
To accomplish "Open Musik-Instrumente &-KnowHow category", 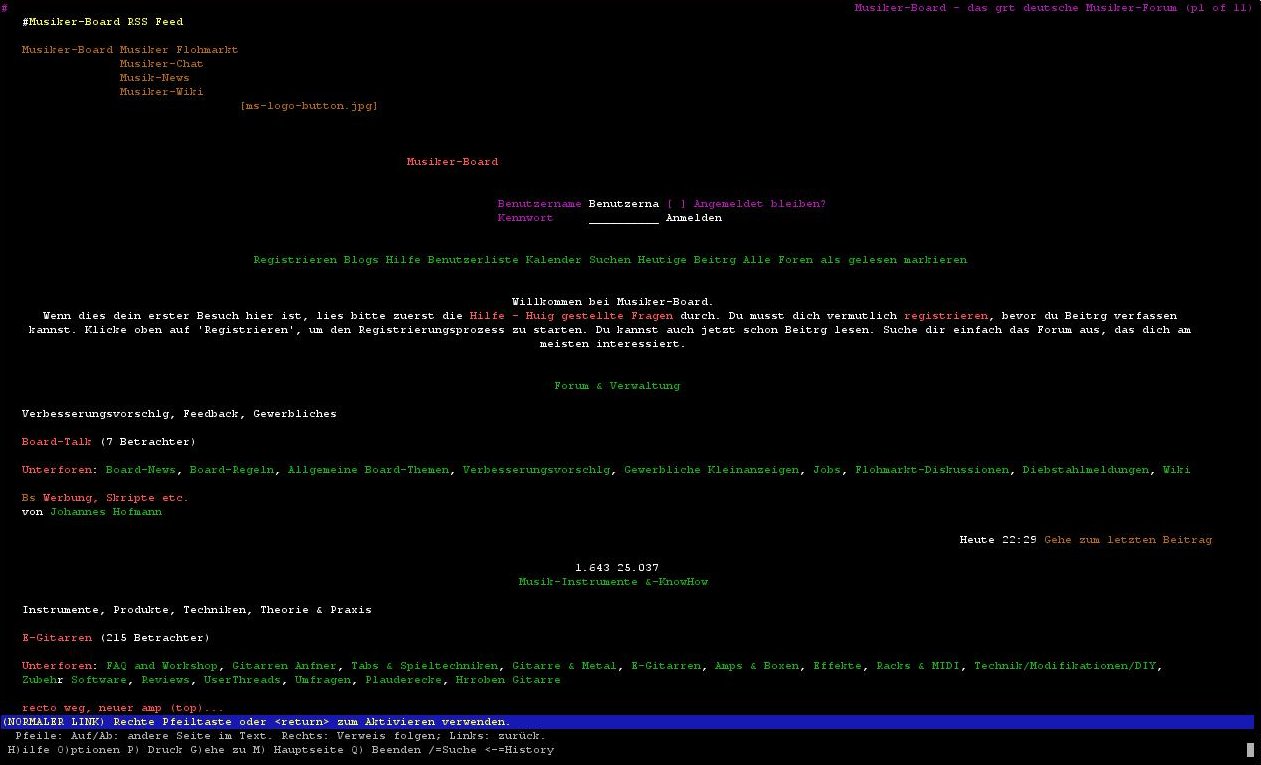I will (613, 582).
